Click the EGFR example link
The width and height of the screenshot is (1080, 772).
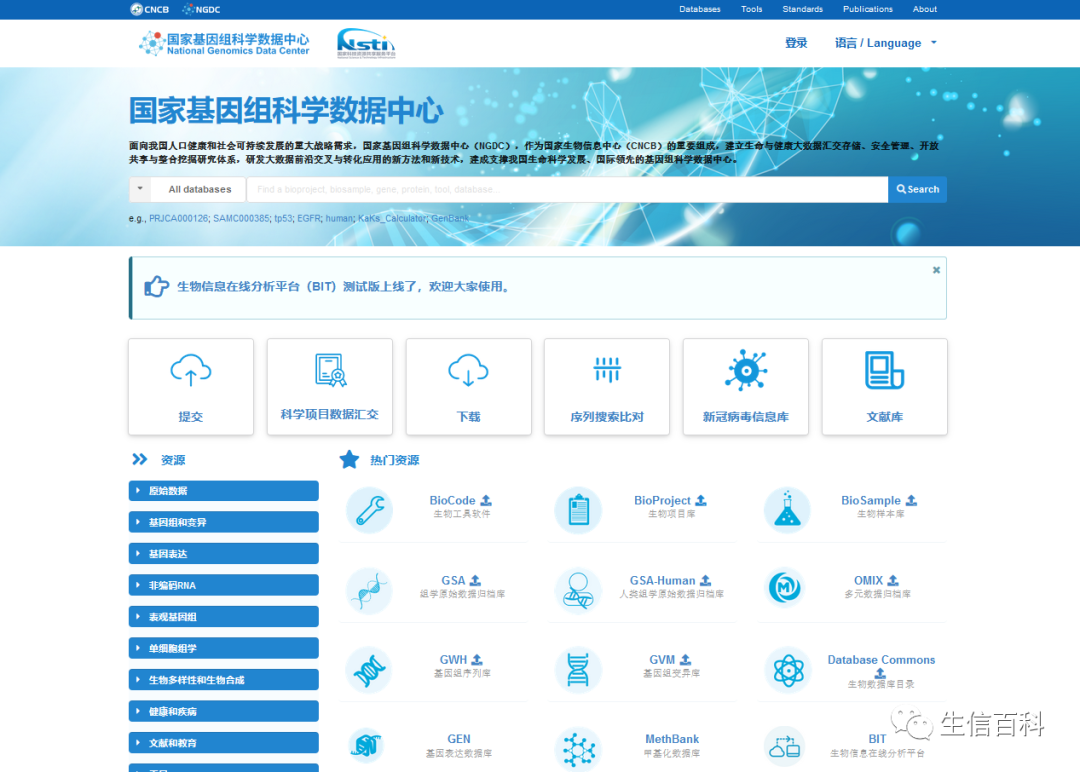[309, 218]
